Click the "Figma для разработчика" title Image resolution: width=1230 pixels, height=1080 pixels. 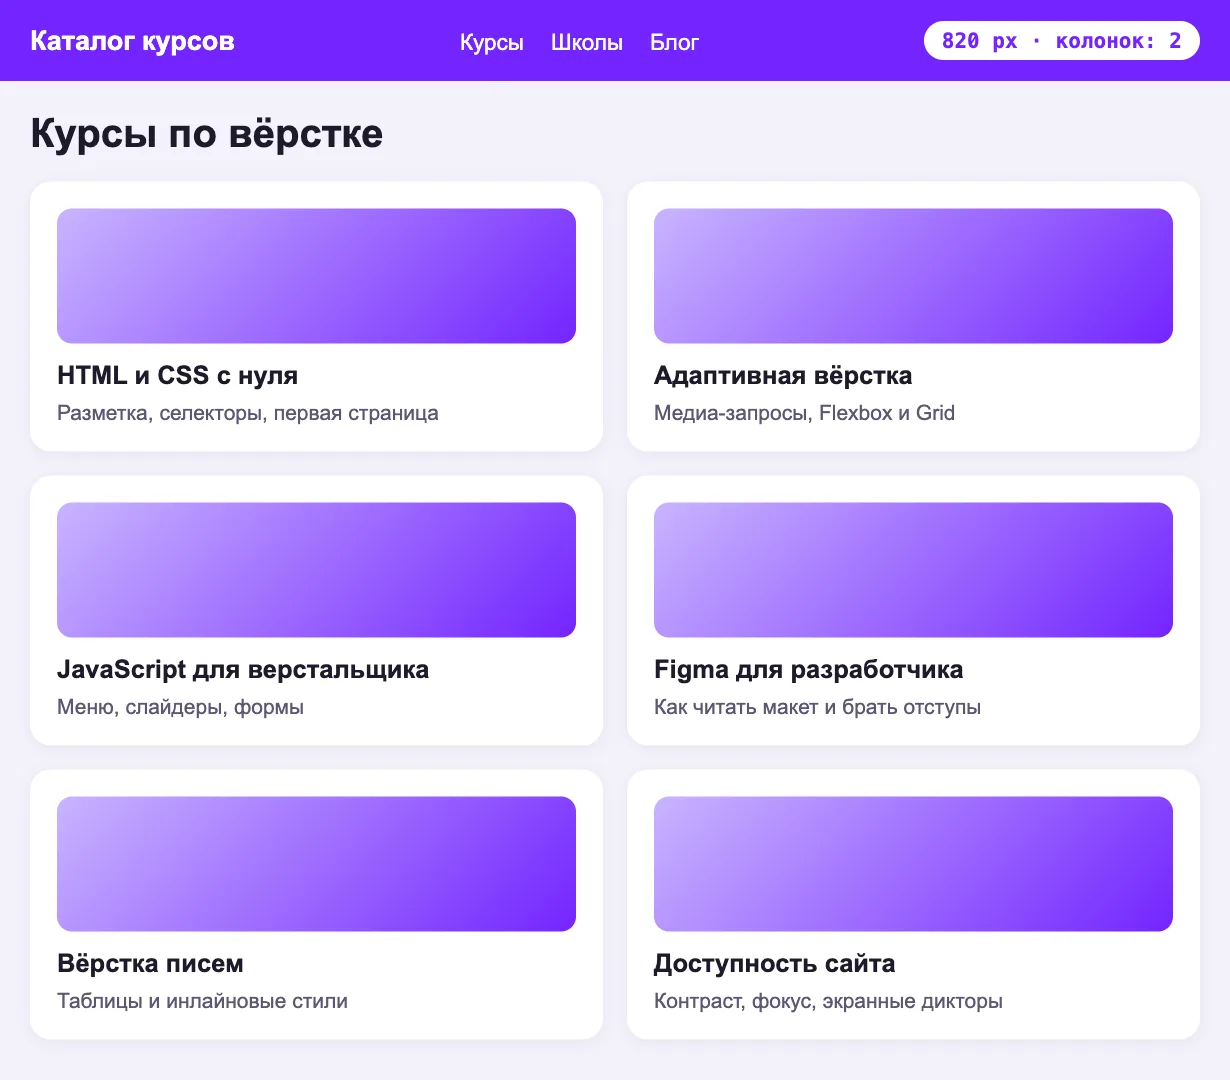809,669
